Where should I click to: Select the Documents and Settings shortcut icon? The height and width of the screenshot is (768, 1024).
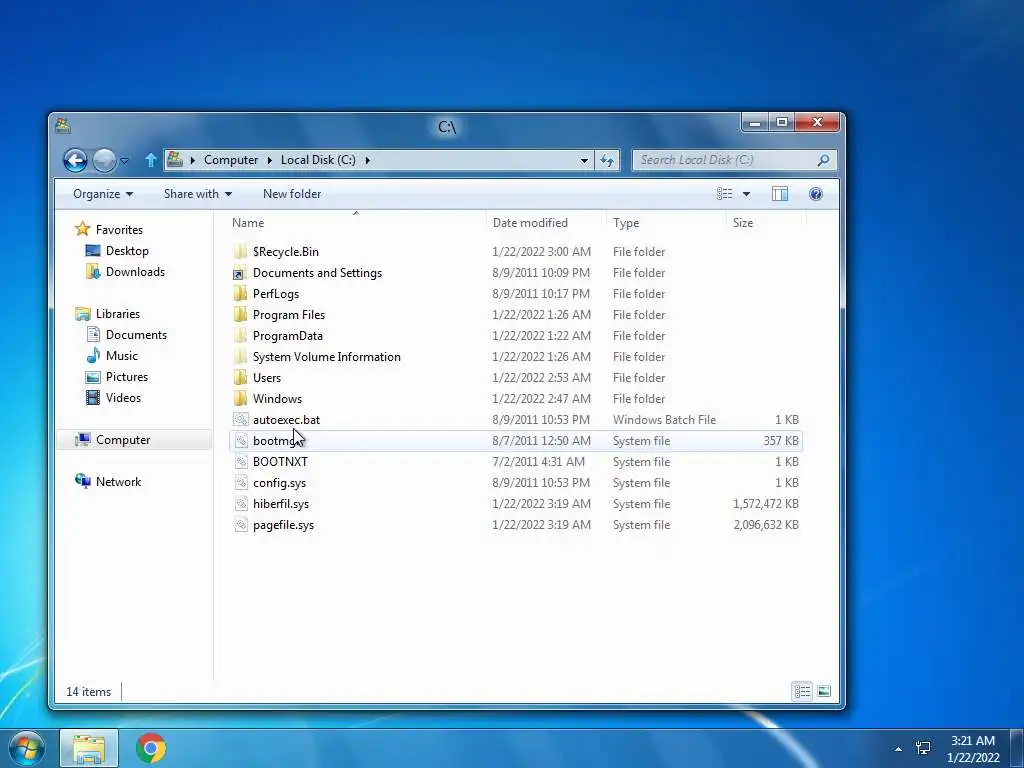[240, 273]
